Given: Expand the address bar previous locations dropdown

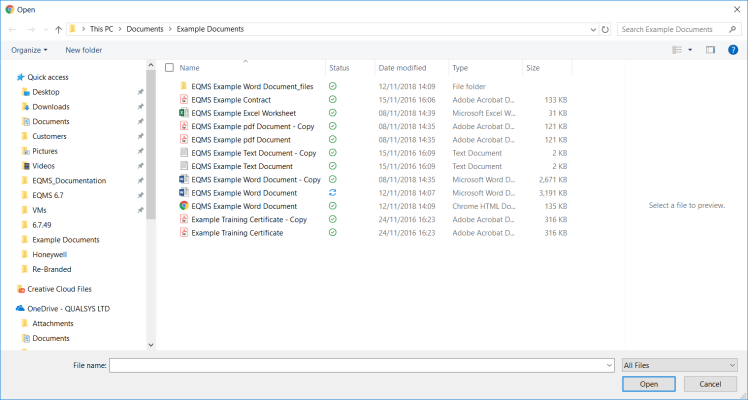Looking at the screenshot, I should point(593,30).
